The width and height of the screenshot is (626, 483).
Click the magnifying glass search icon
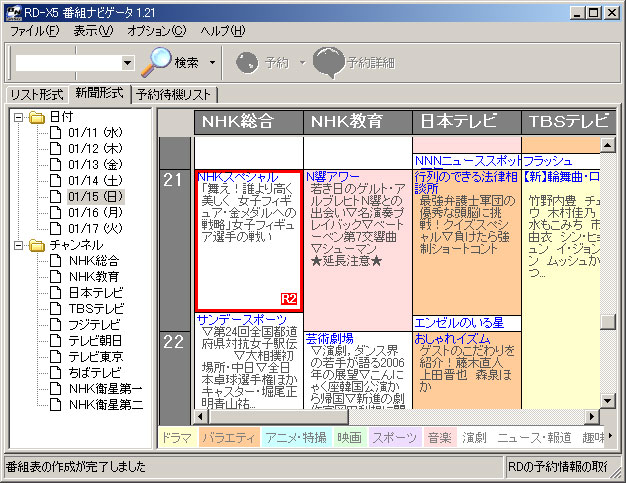click(156, 61)
